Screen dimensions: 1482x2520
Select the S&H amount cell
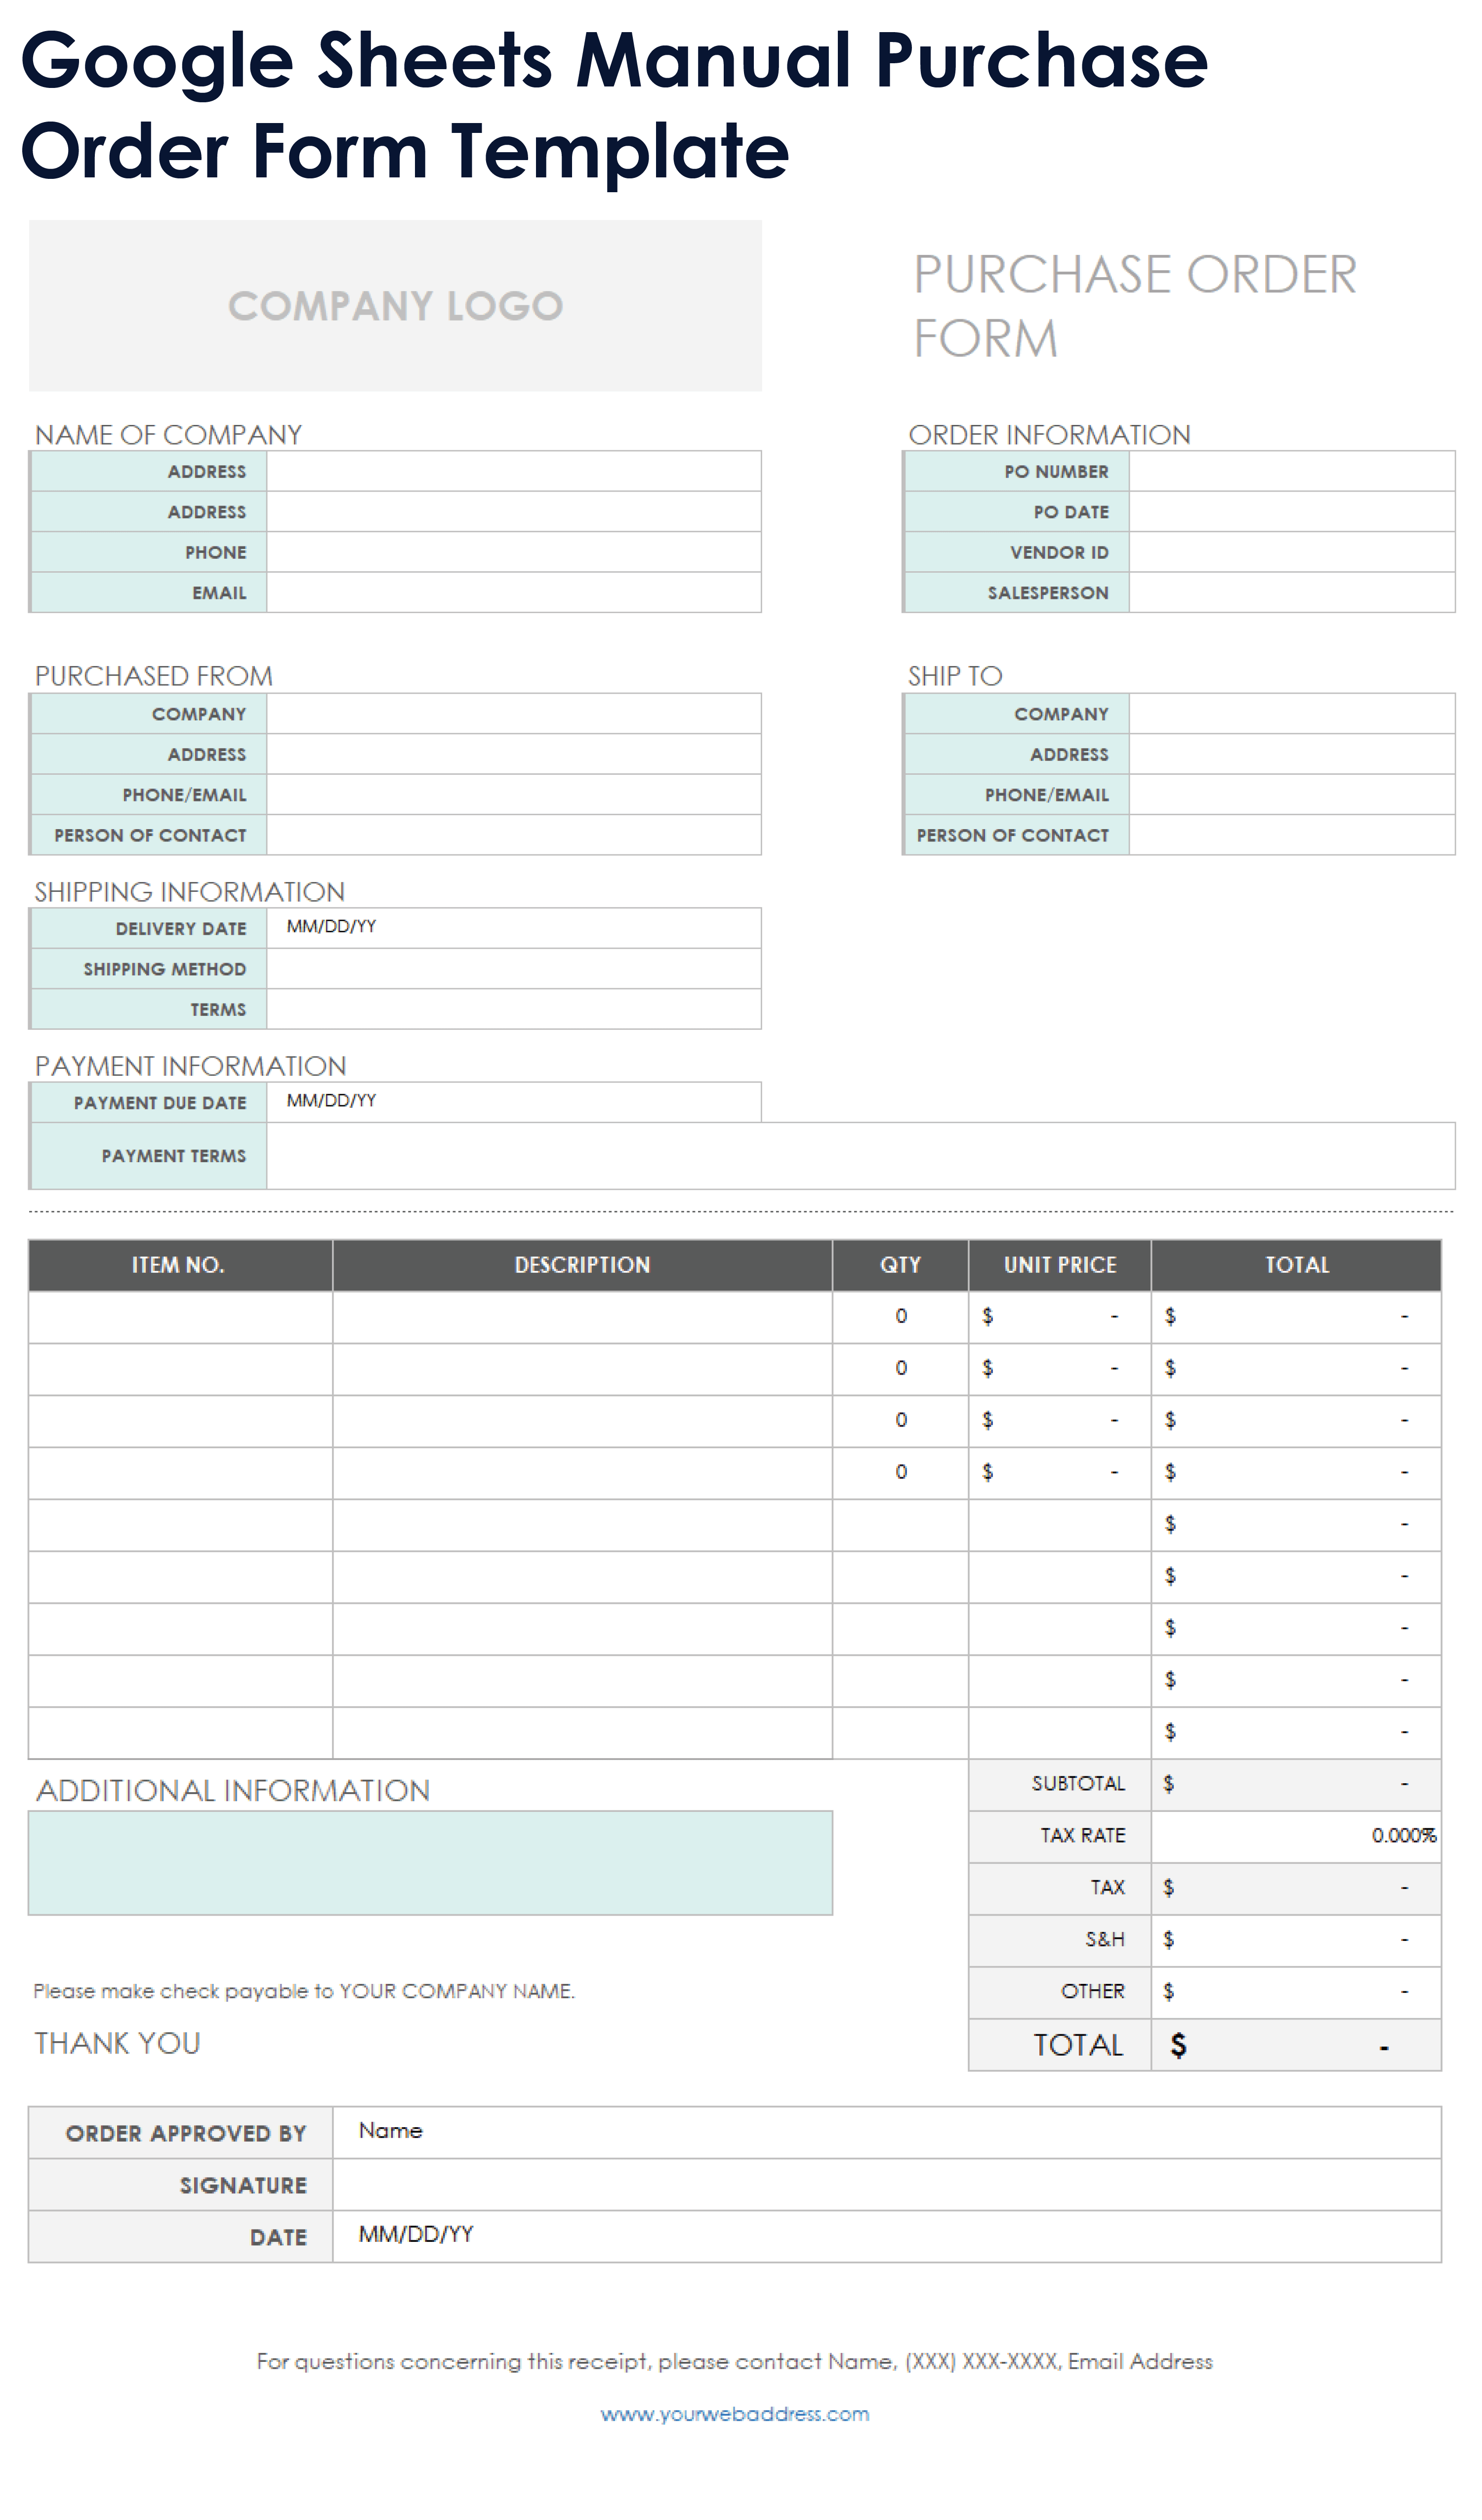coord(1296,1940)
